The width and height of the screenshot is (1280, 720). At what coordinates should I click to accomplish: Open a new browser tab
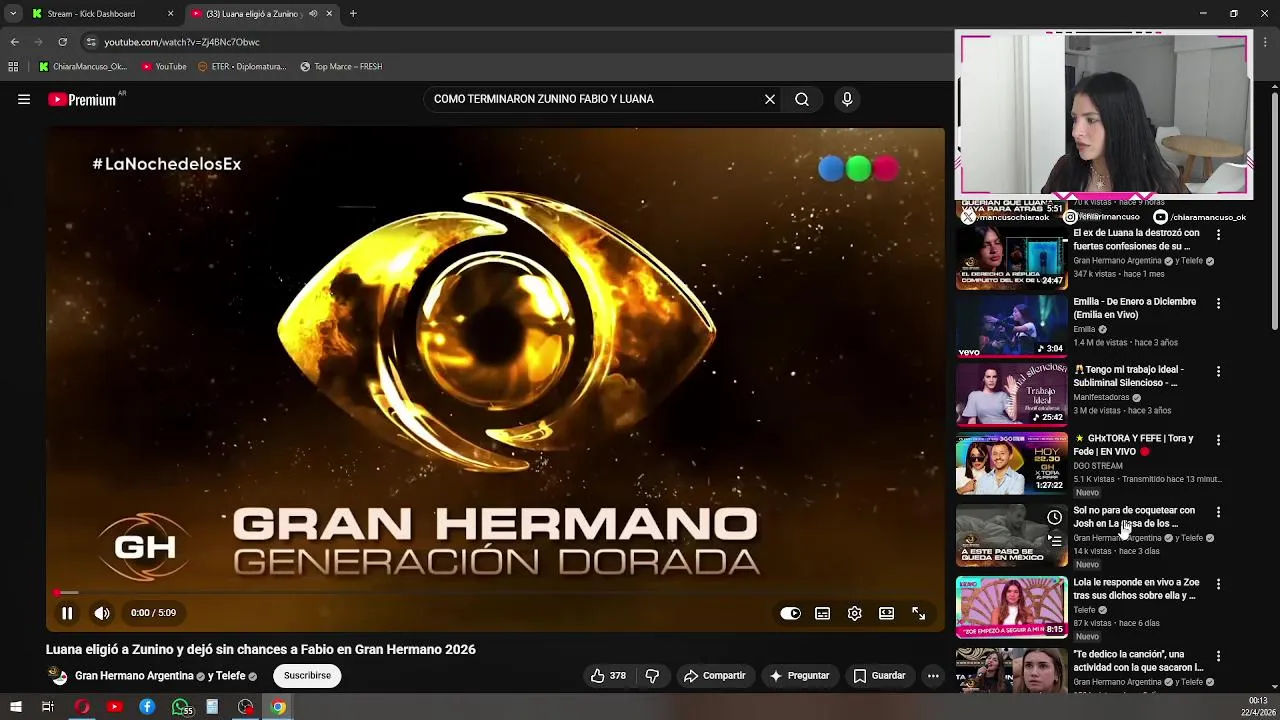(353, 14)
